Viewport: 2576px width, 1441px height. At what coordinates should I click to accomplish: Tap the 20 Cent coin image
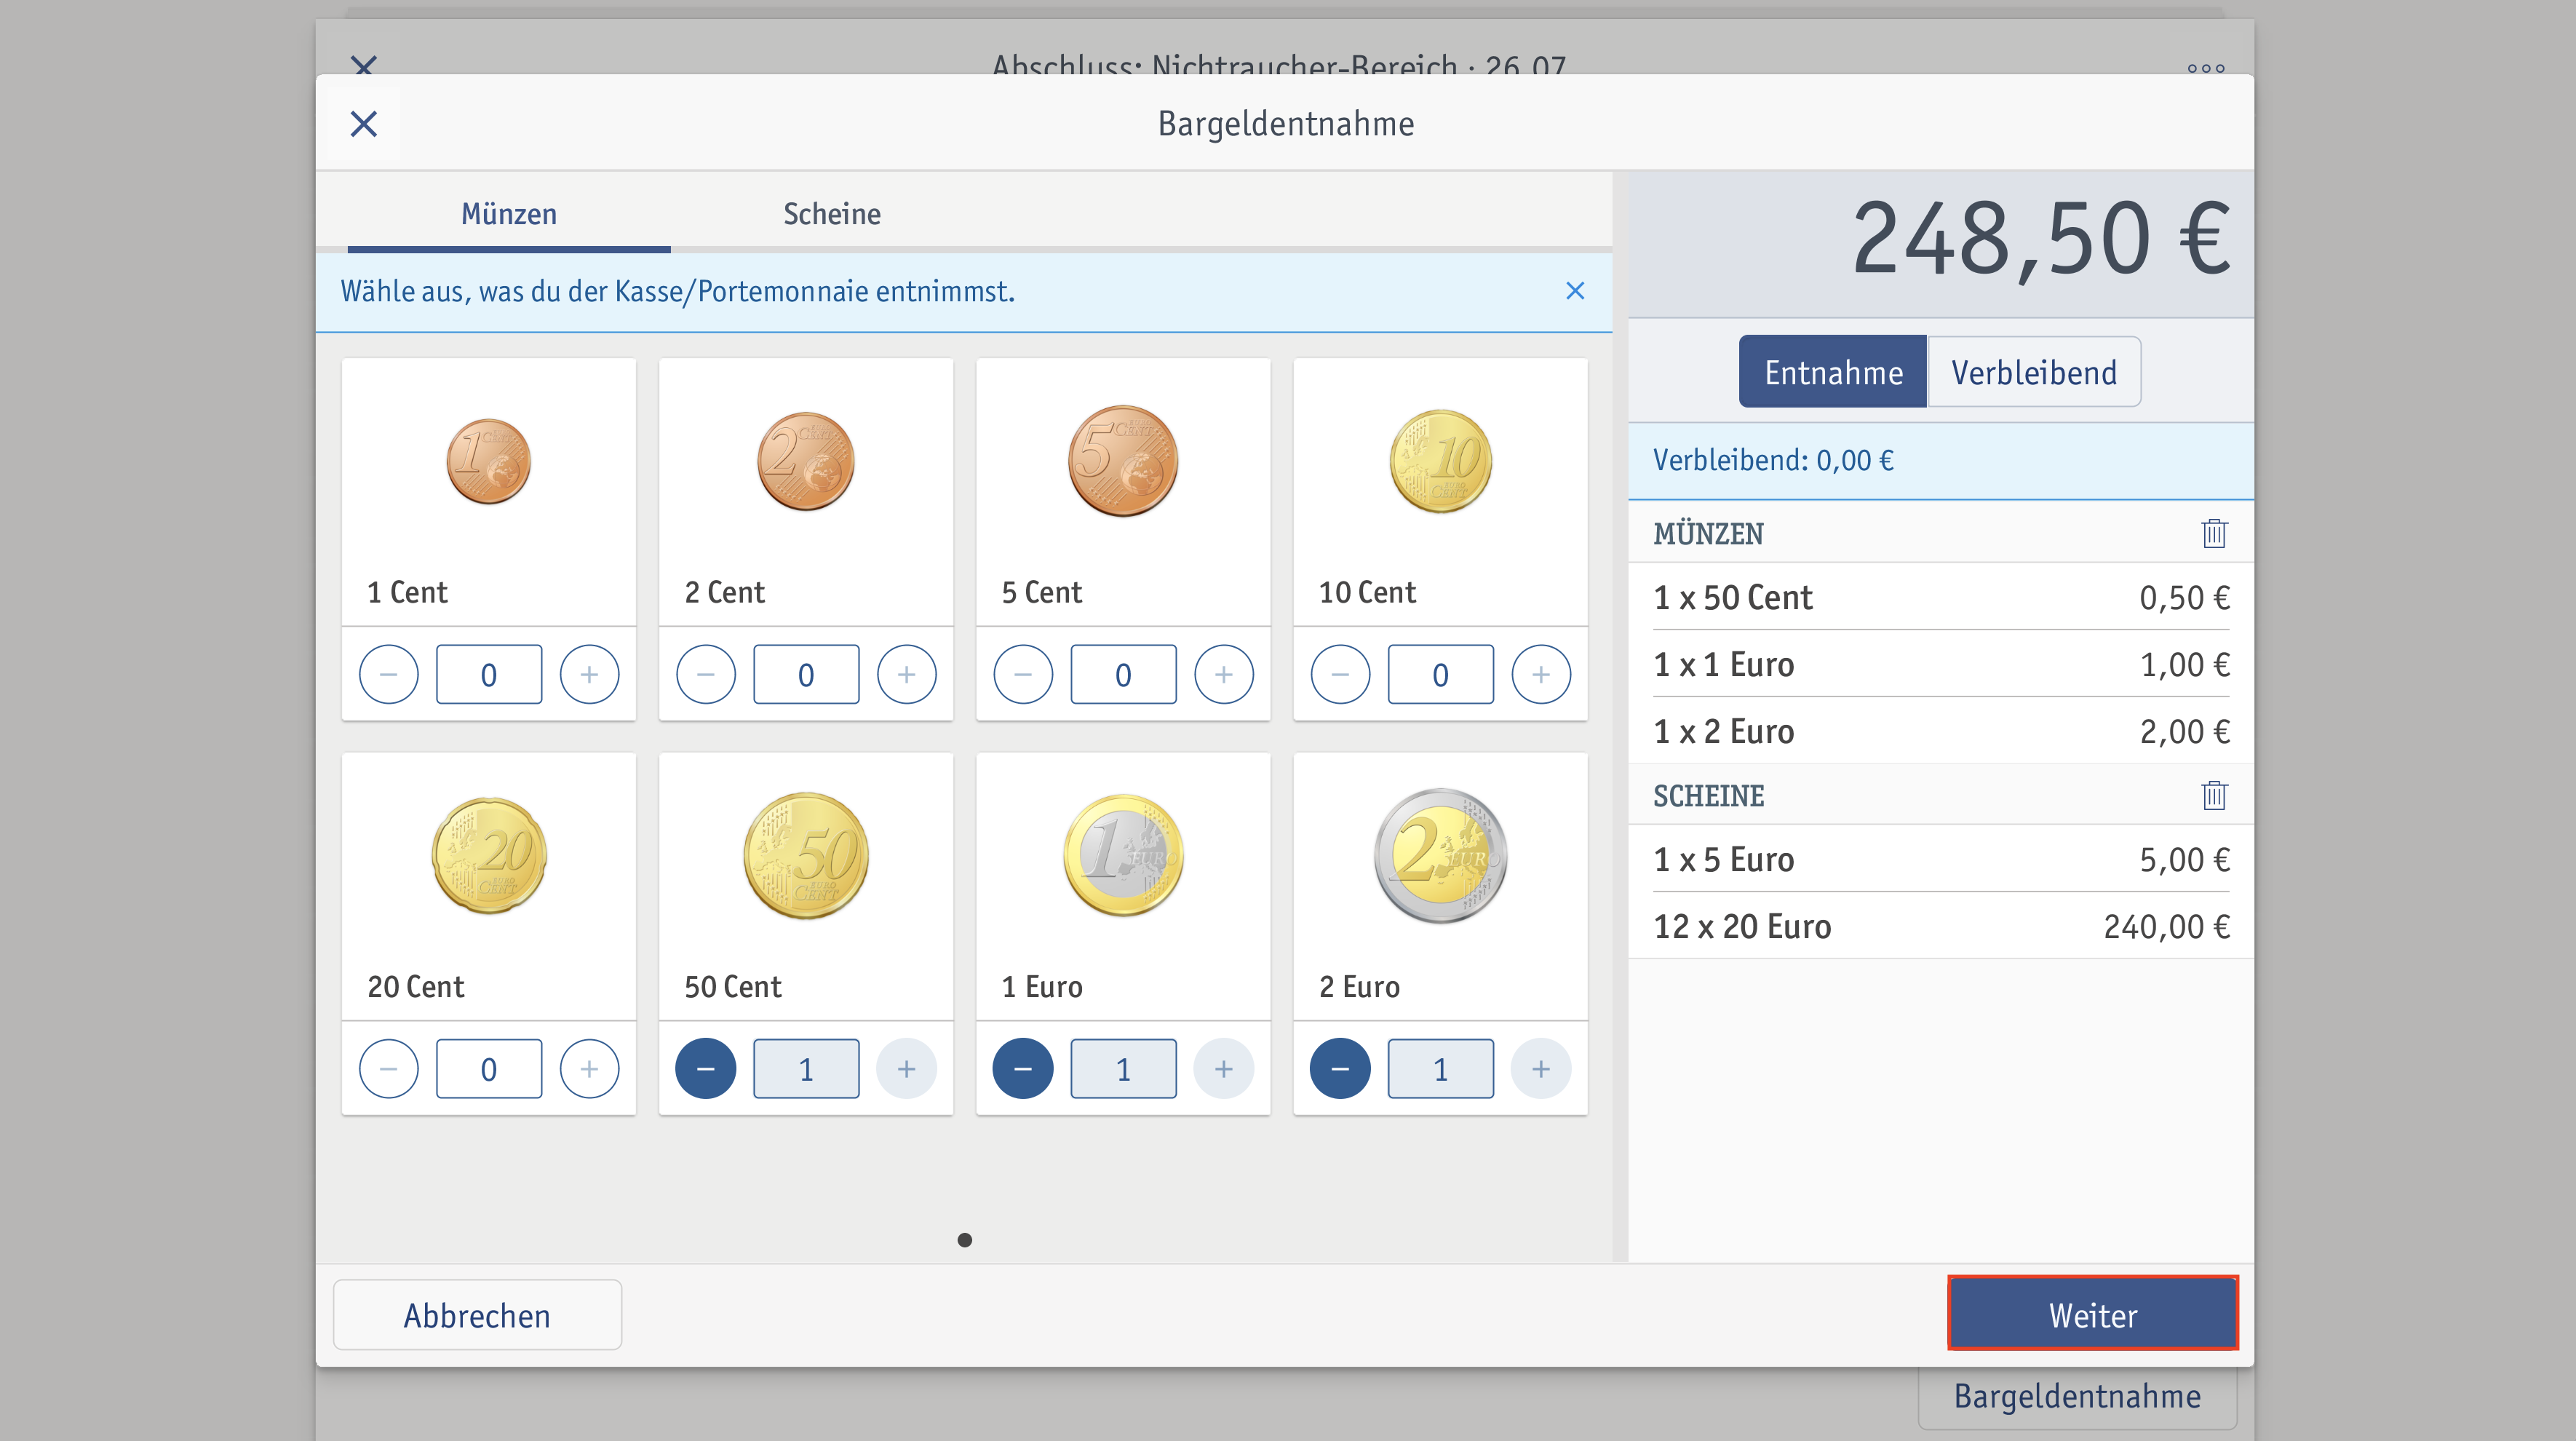coord(489,855)
